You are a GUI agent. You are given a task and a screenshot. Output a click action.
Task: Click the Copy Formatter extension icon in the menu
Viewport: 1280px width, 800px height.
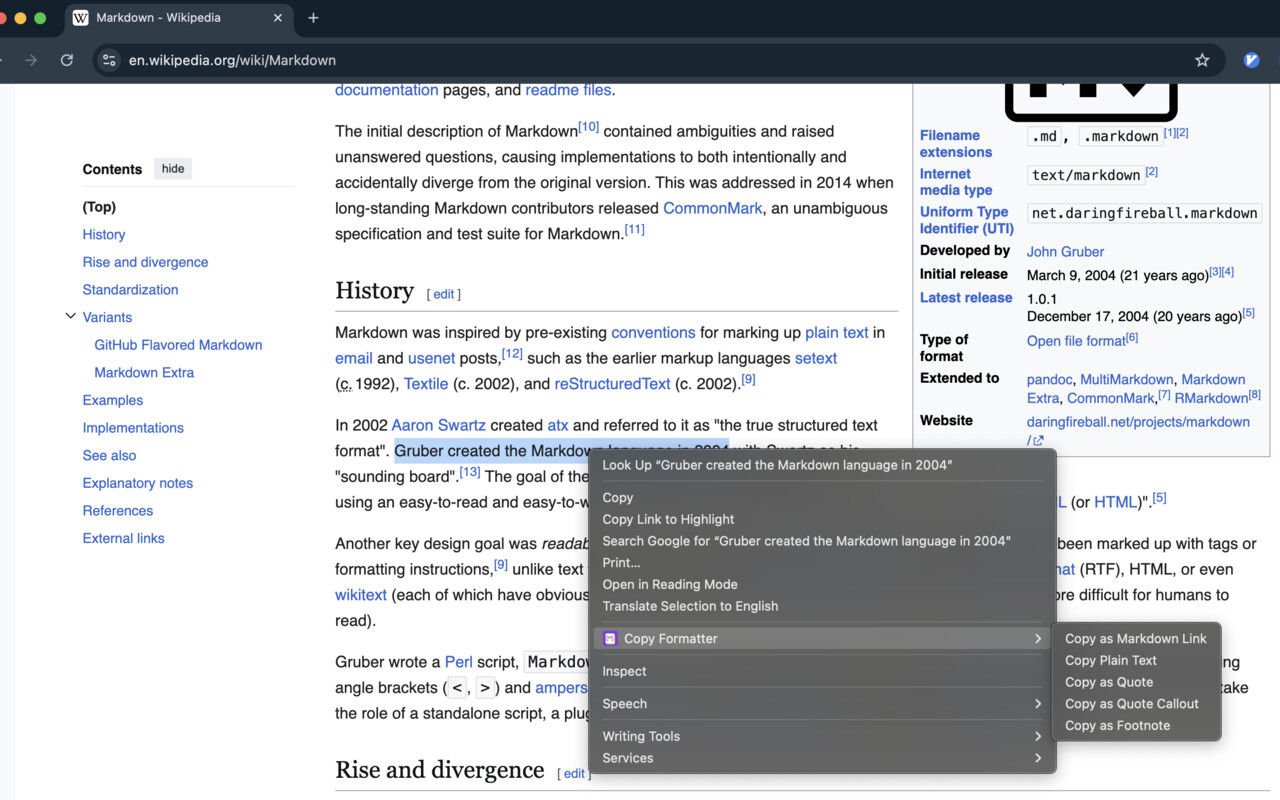[x=610, y=638]
